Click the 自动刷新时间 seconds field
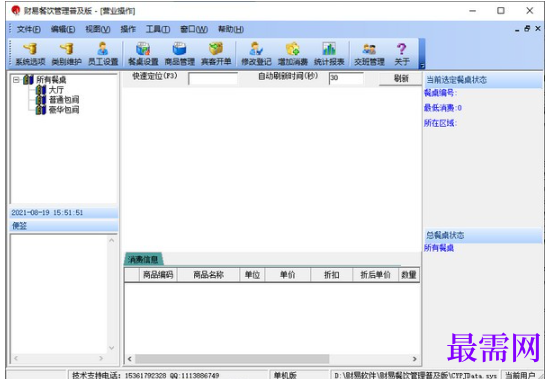 346,78
